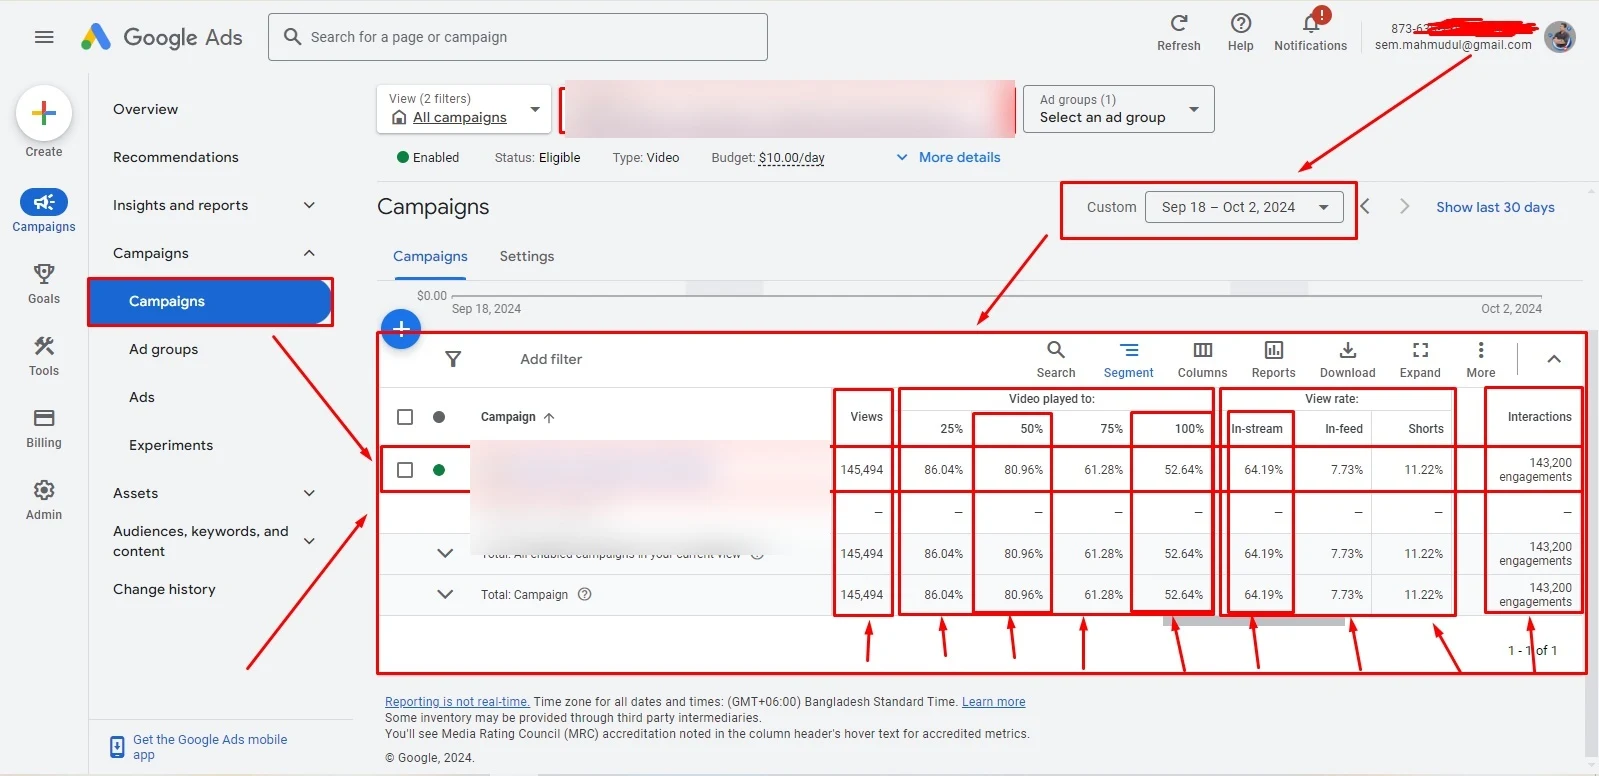Open the Notifications bell
Viewport: 1599px width, 776px height.
[1311, 23]
